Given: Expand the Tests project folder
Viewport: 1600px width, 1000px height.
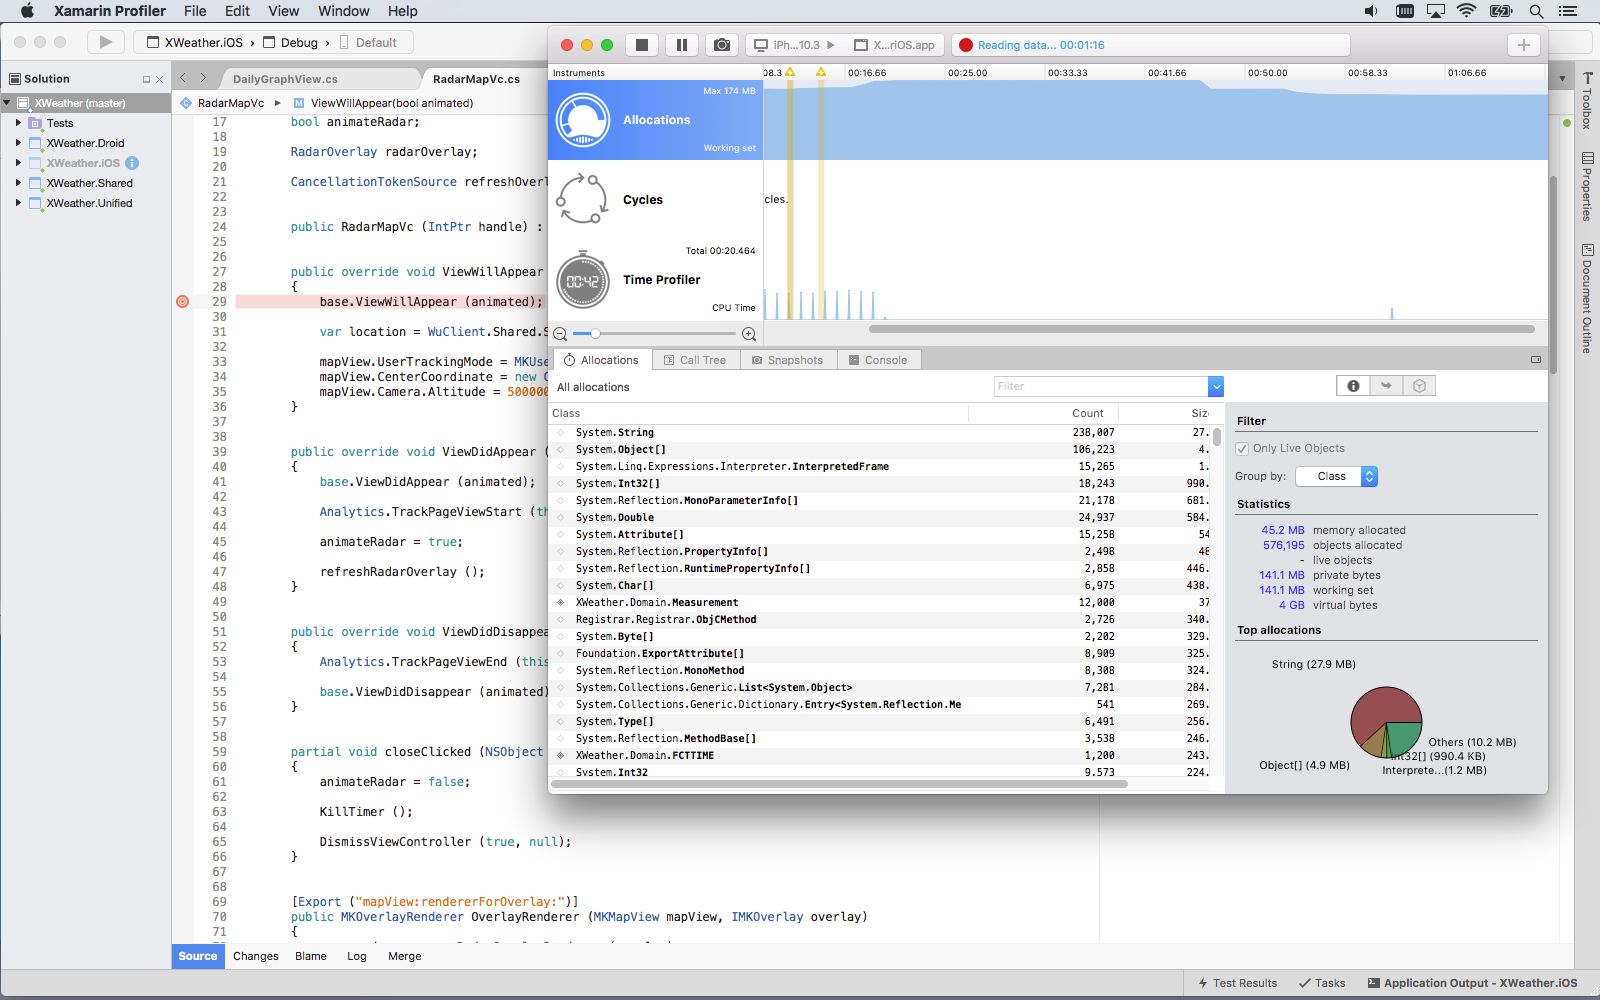Looking at the screenshot, I should coord(18,123).
